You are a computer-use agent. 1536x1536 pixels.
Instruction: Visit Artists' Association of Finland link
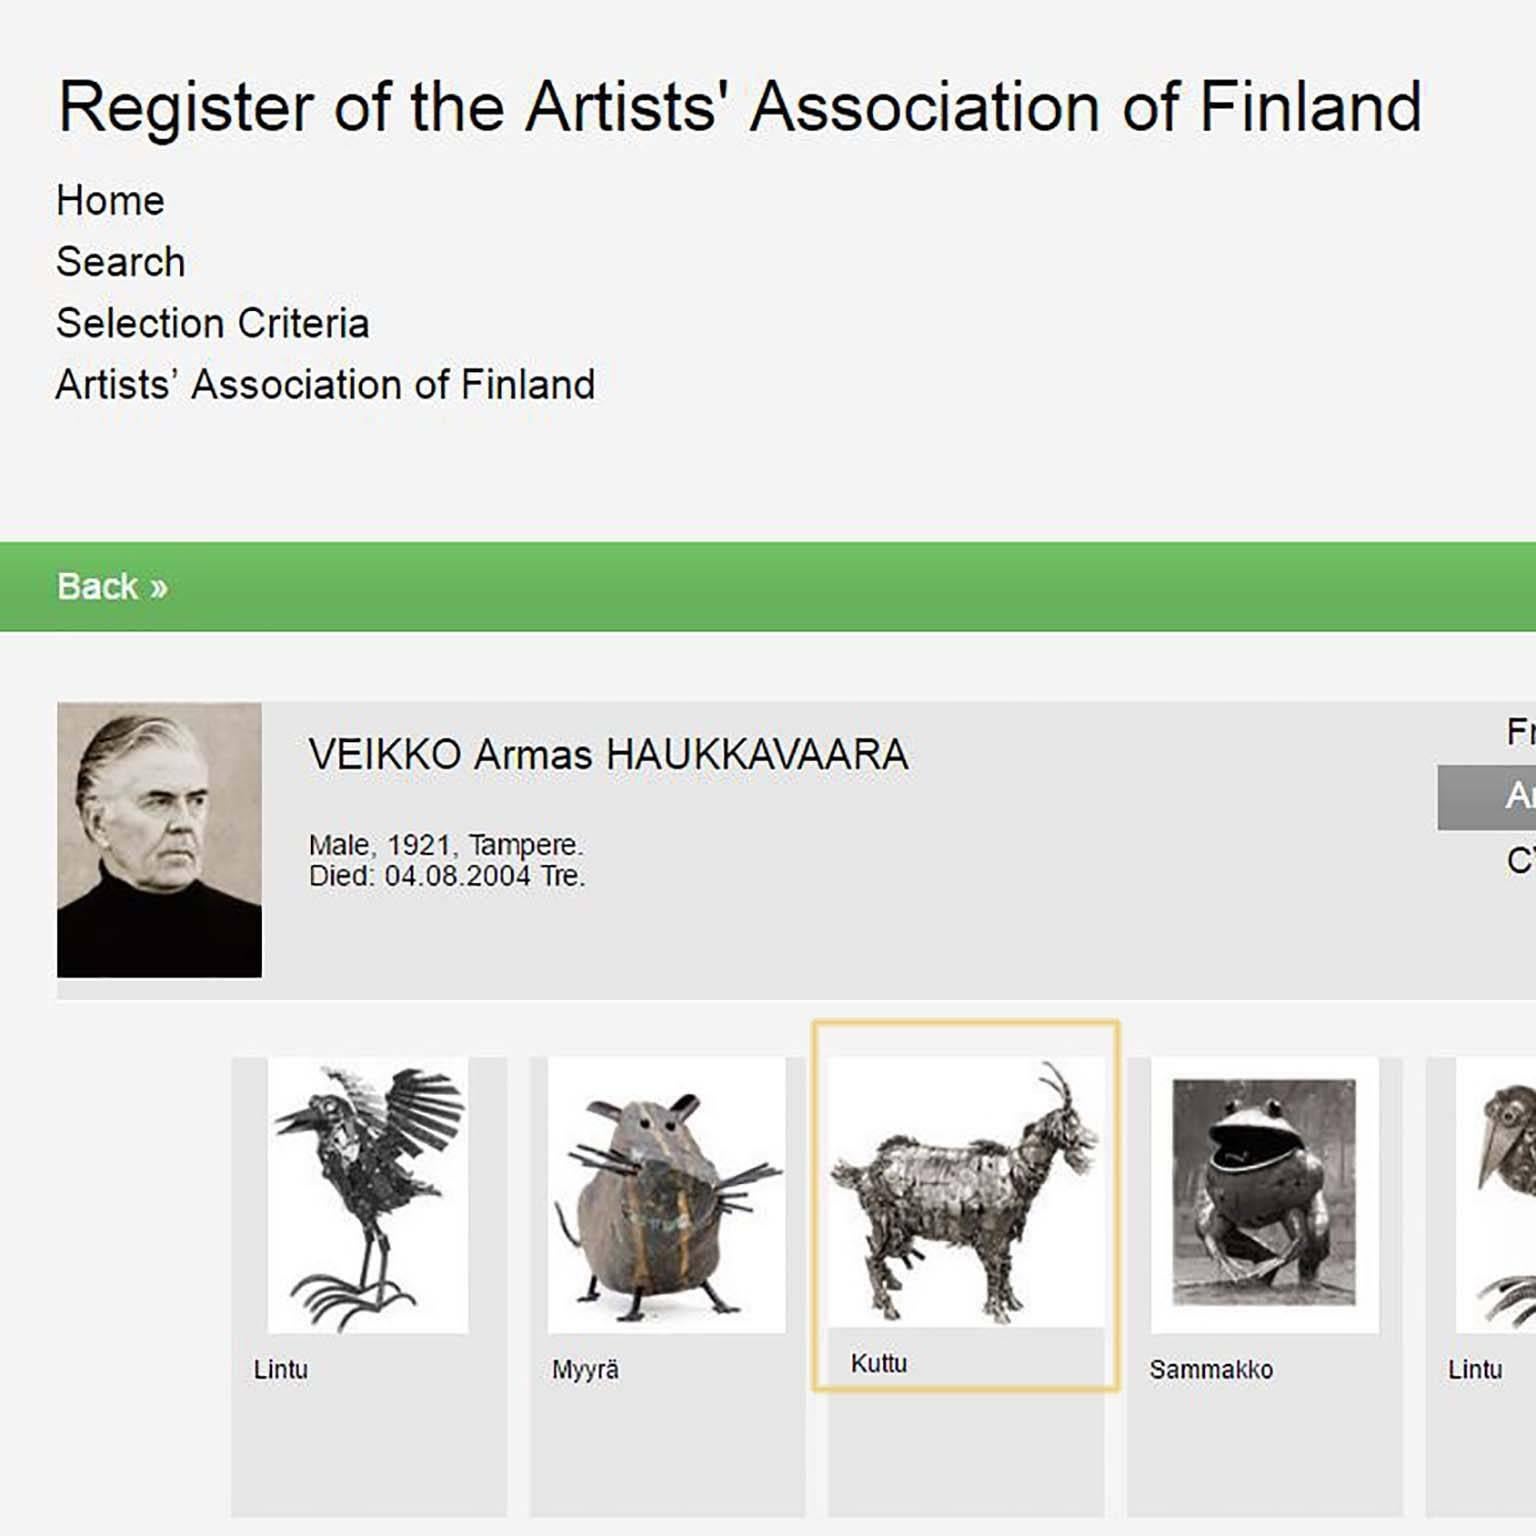tap(325, 384)
